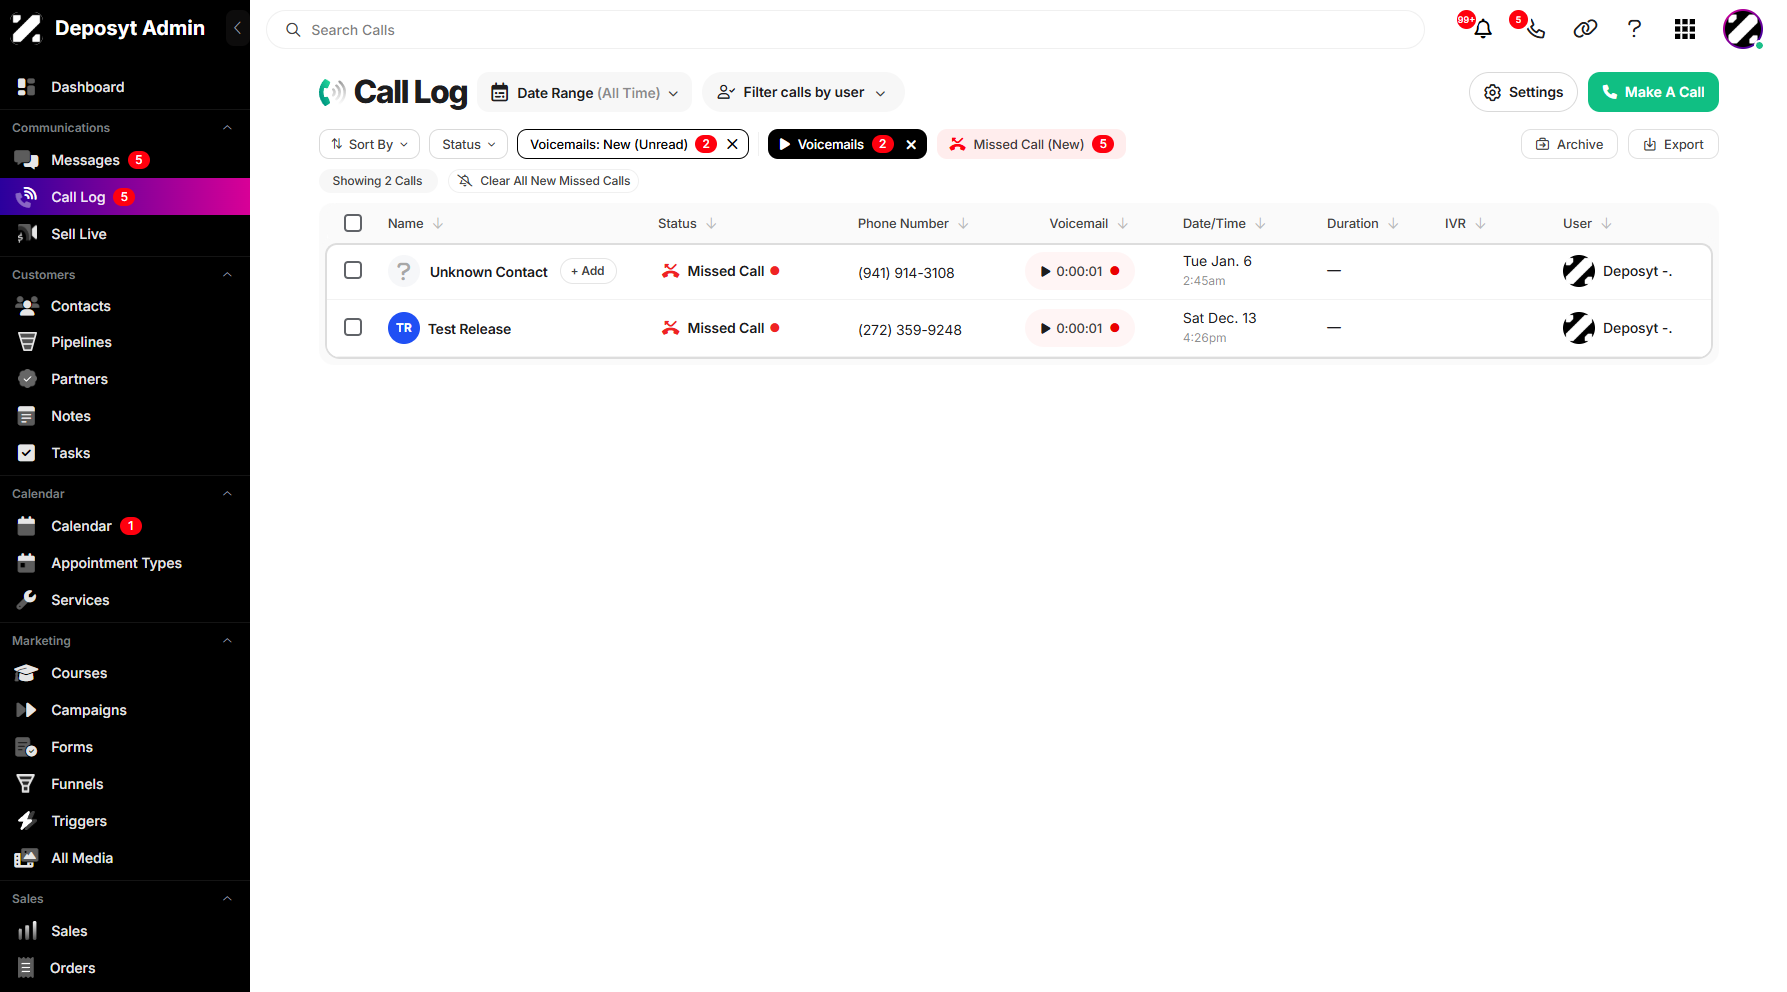The image size is (1787, 992).
Task: Check the Unknown Contact row checkbox
Action: click(353, 270)
